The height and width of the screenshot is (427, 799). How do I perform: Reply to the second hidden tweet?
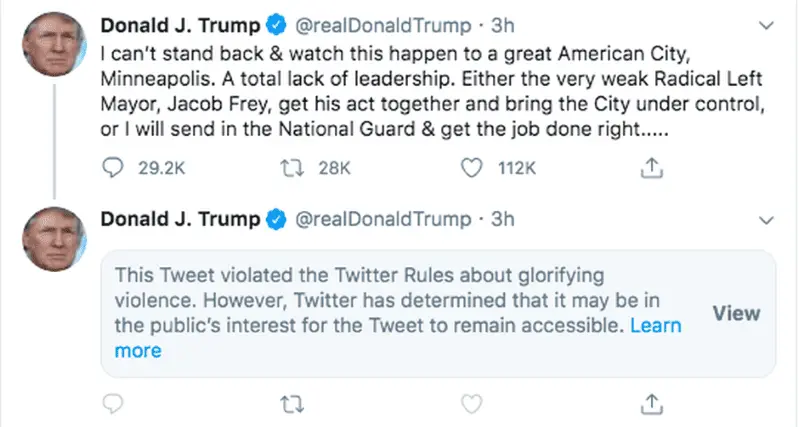pos(113,403)
